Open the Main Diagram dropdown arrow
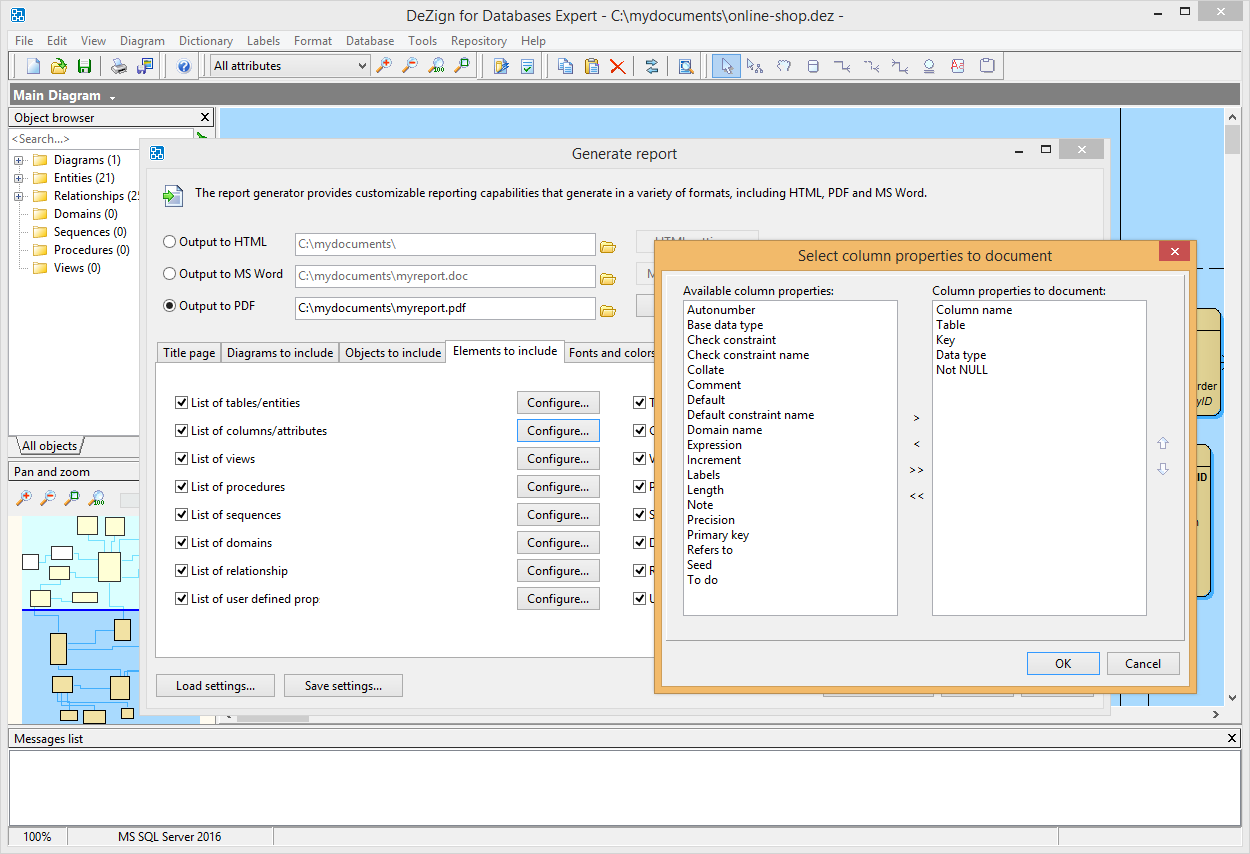The width and height of the screenshot is (1250, 854). pyautogui.click(x=113, y=97)
